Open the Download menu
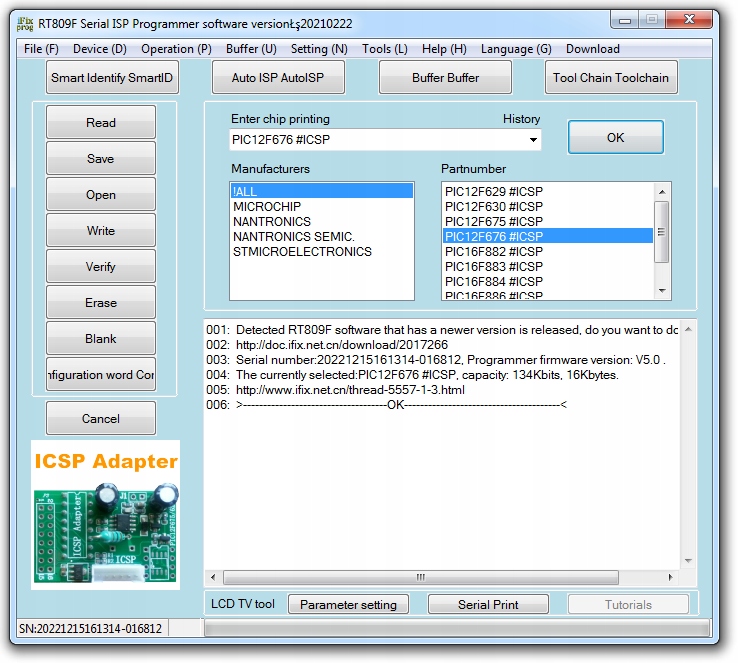739x663 pixels. (592, 49)
